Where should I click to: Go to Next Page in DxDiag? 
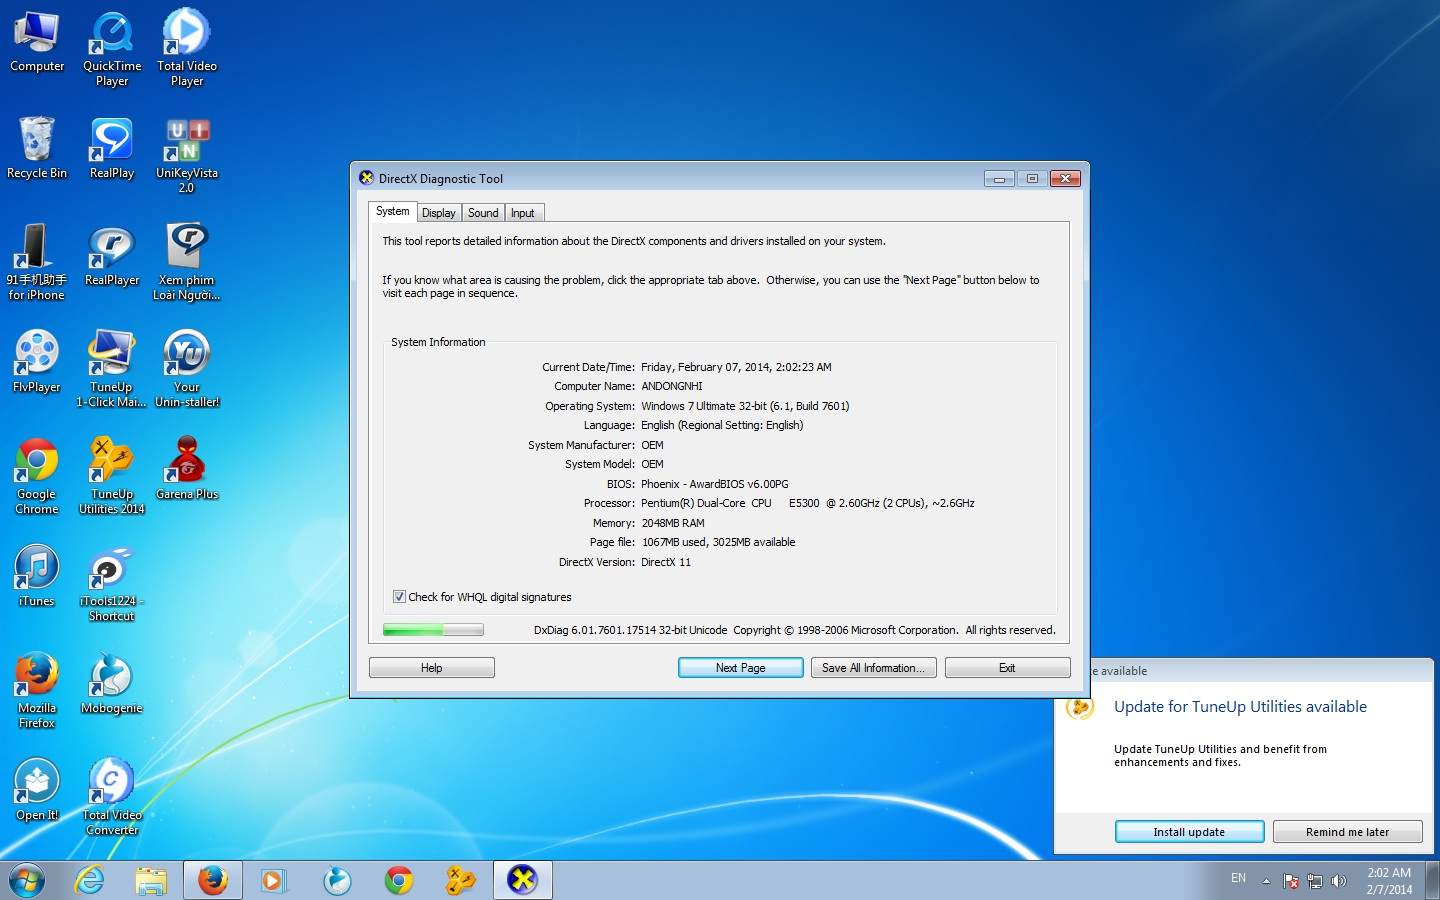[741, 668]
